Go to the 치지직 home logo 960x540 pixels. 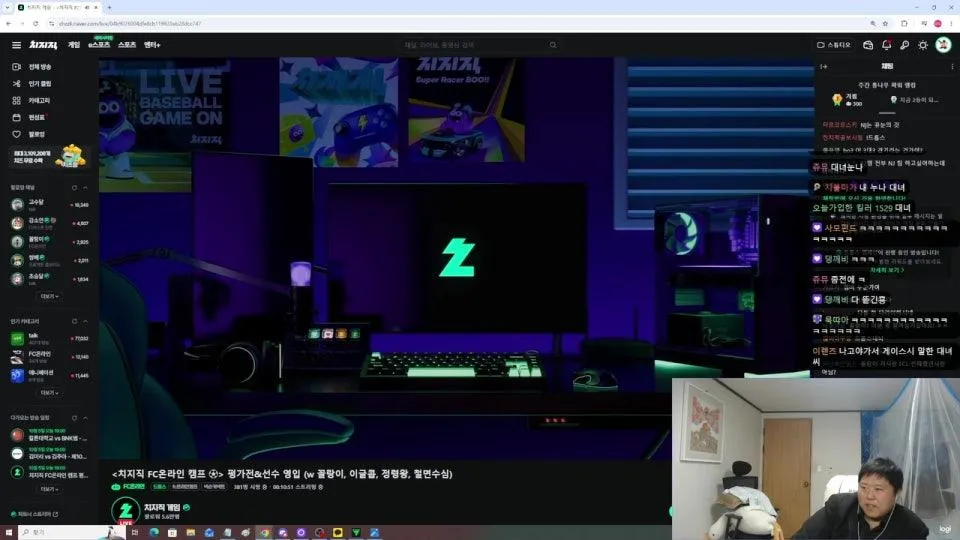[x=43, y=45]
